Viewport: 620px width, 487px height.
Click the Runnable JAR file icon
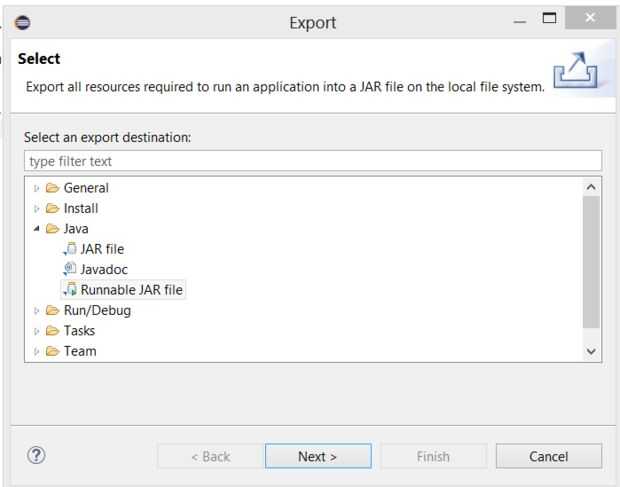68,290
